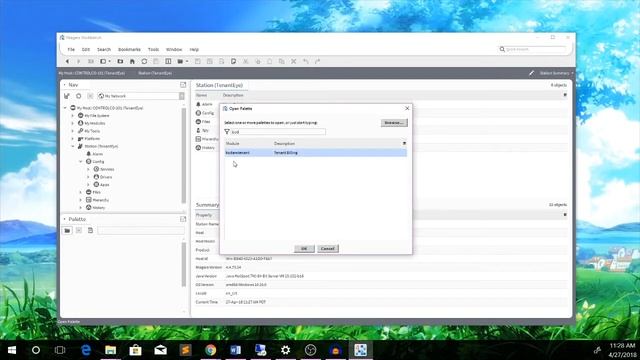Click the sync tree icon in Nav toolbar
The width and height of the screenshot is (640, 360).
point(67,96)
